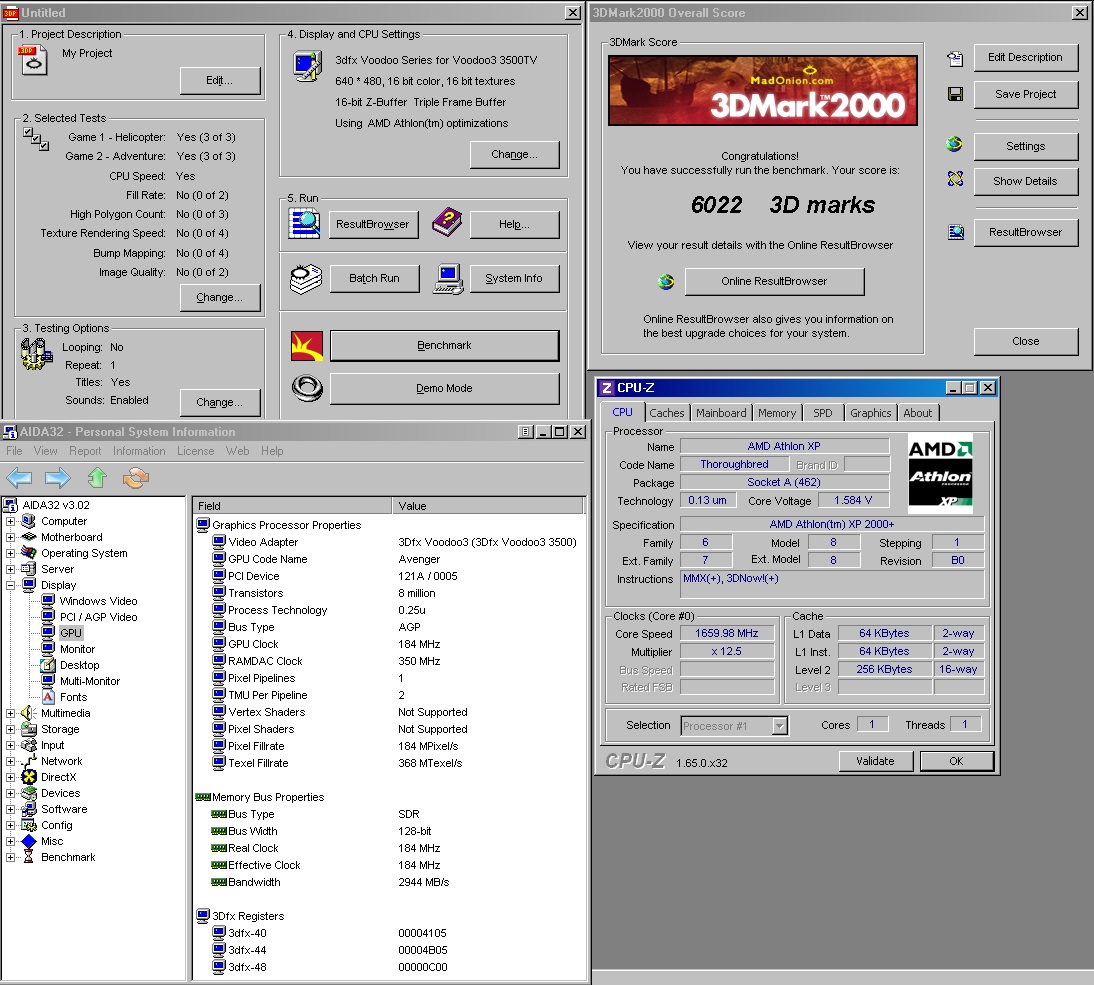This screenshot has height=985, width=1094.
Task: Click the Benchmark hourglass icon in AIDA32 tree
Action: (29, 857)
